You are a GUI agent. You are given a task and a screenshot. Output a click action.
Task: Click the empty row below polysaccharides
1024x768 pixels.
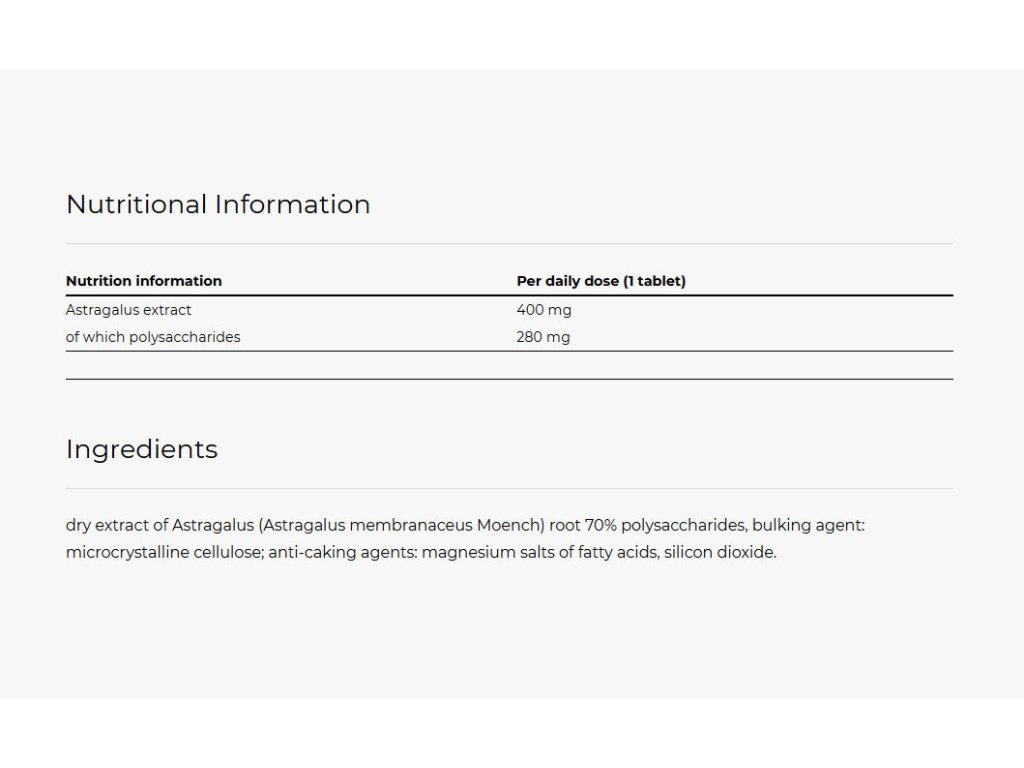click(x=509, y=365)
